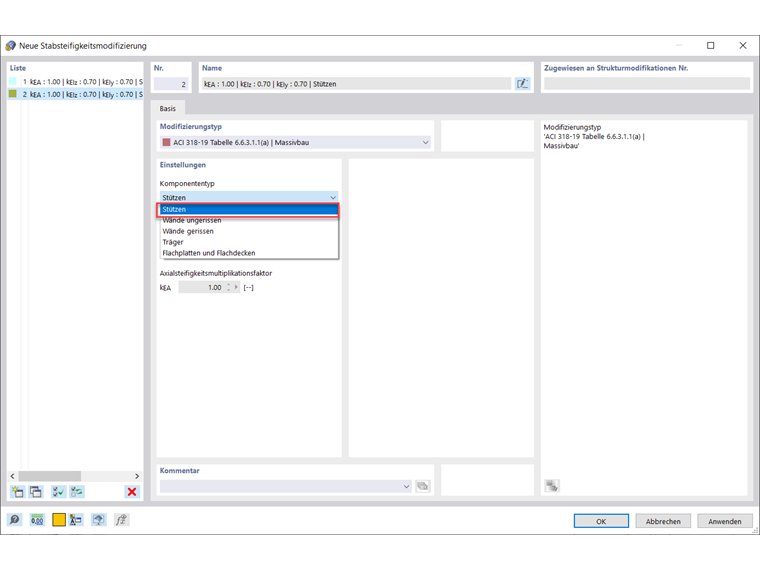
Task: Open the object color assignment icon
Action: 76,520
